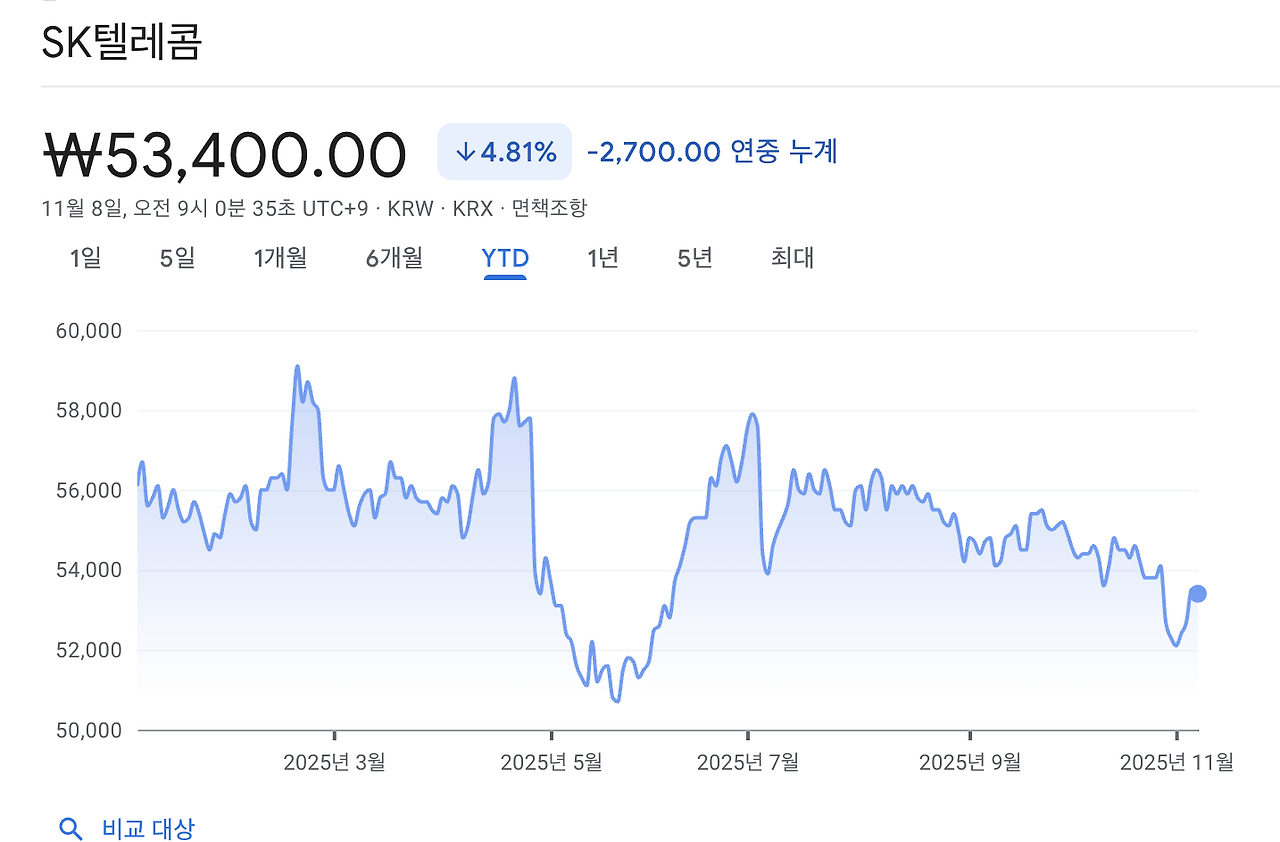This screenshot has height=842, width=1280.
Task: Open the 1개월 chart view
Action: pos(280,258)
